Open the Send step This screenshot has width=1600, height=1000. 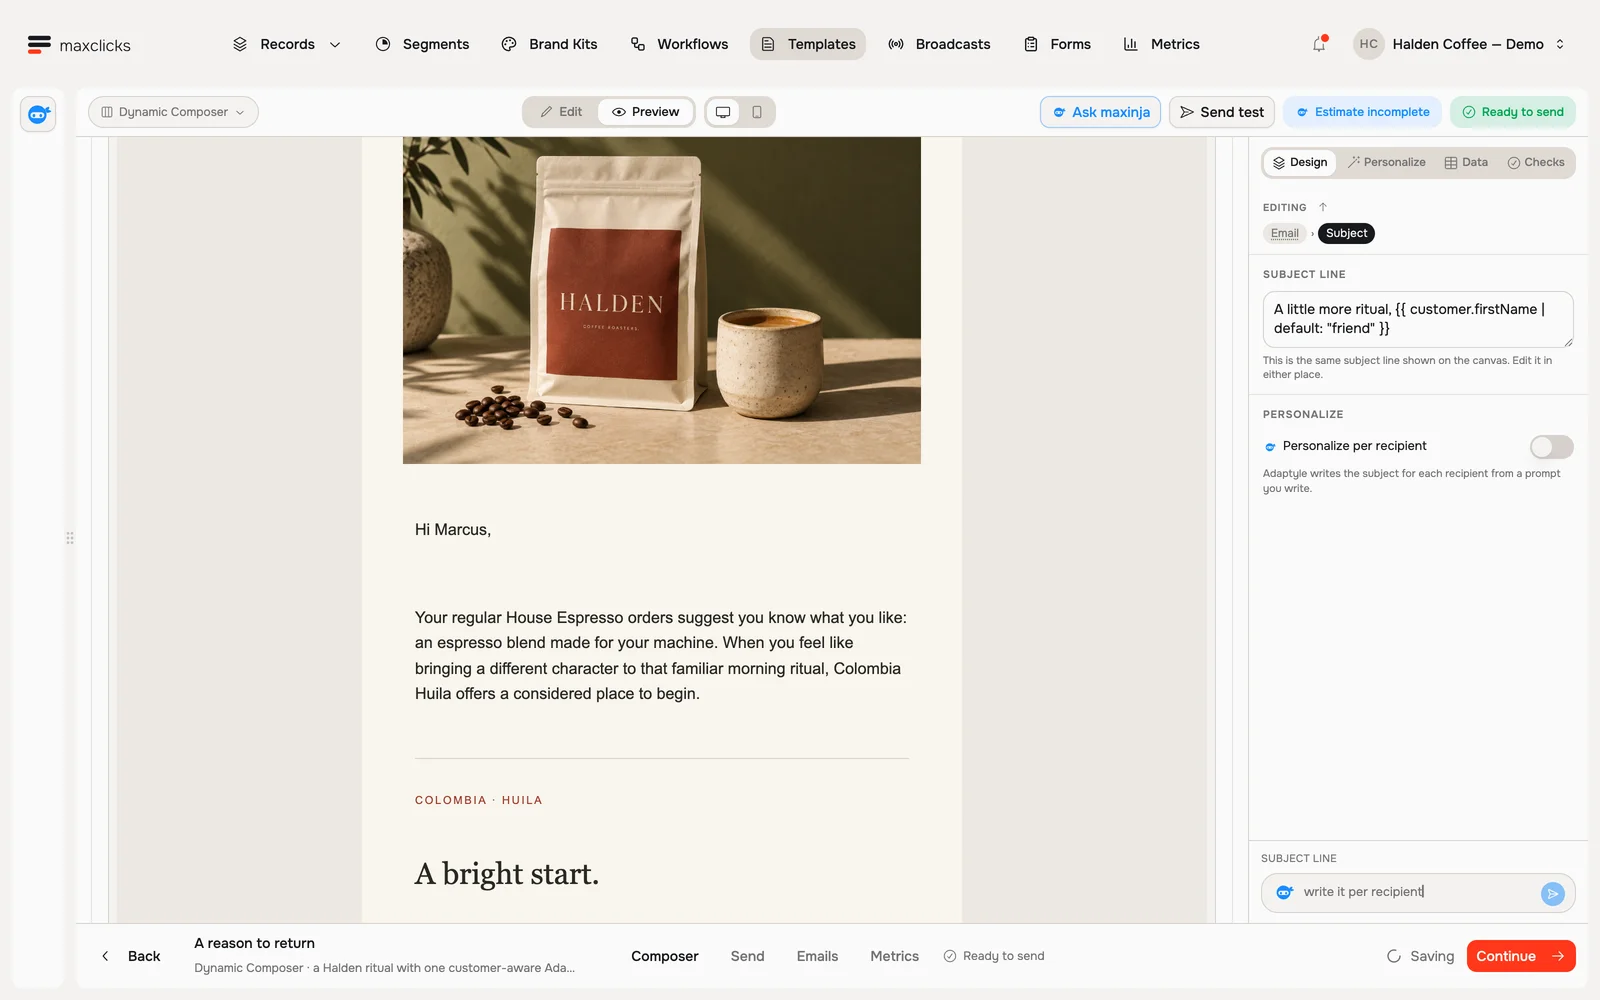747,956
